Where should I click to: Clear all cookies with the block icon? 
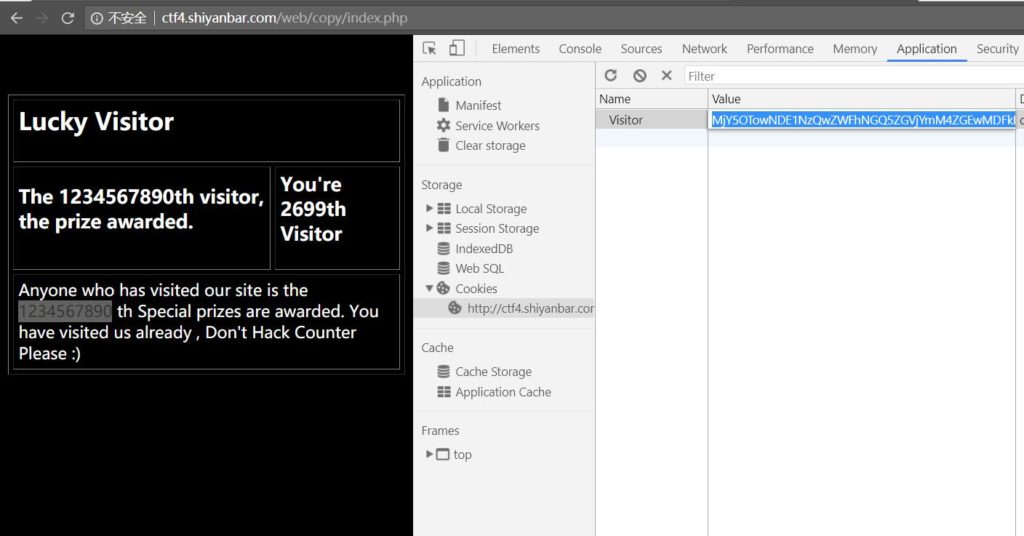639,76
